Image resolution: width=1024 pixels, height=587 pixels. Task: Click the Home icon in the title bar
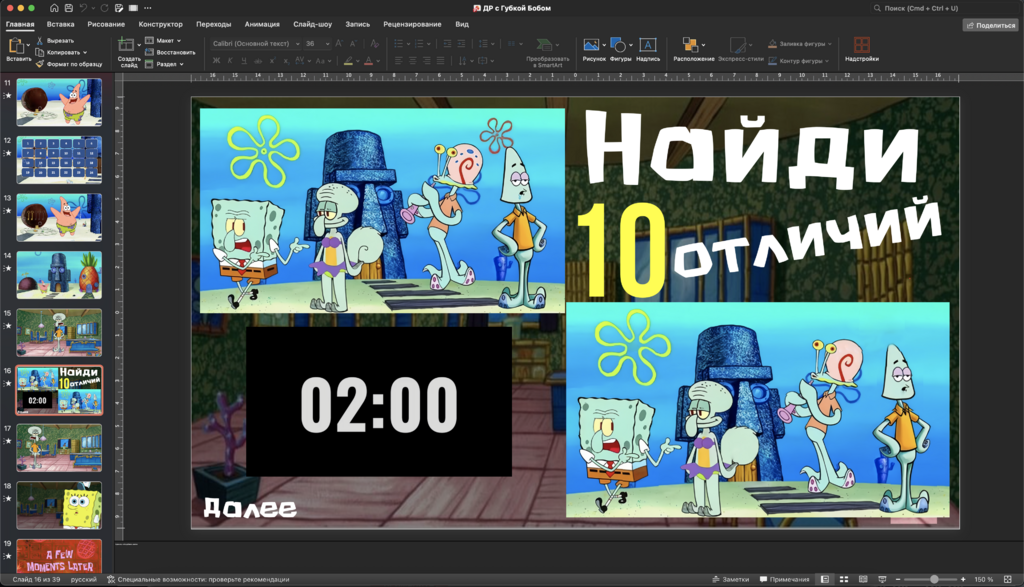54,8
